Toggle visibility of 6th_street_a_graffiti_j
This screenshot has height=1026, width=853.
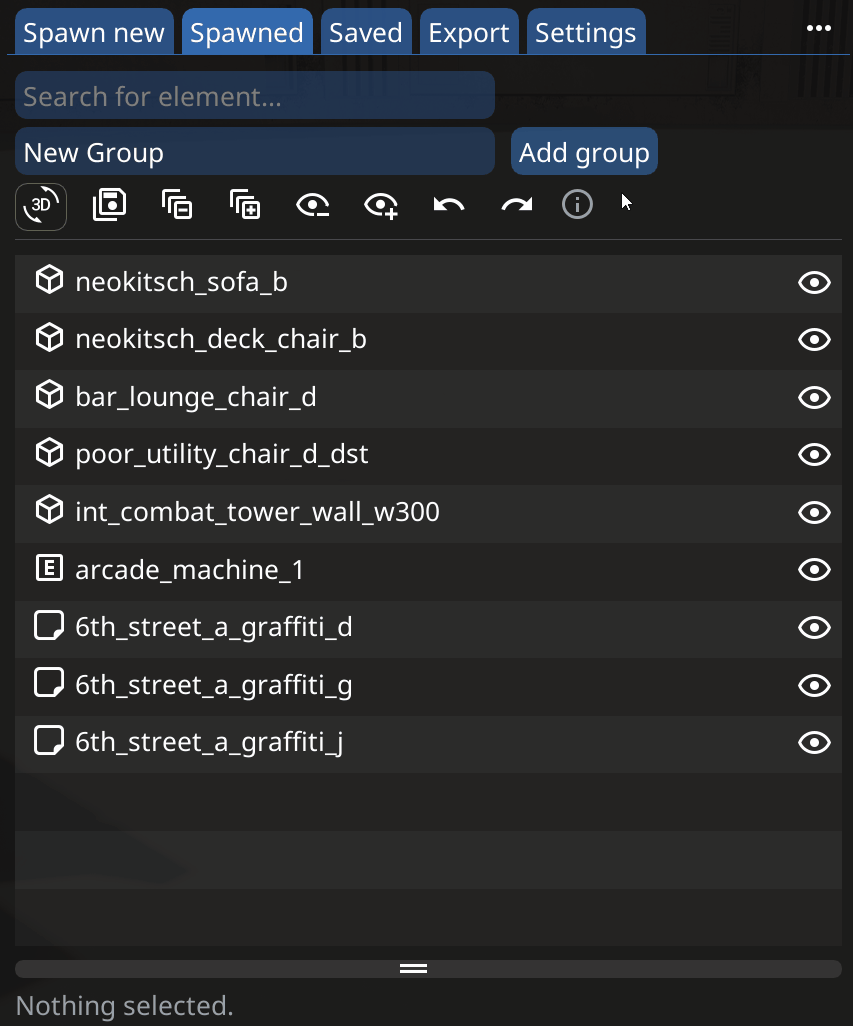pos(814,742)
